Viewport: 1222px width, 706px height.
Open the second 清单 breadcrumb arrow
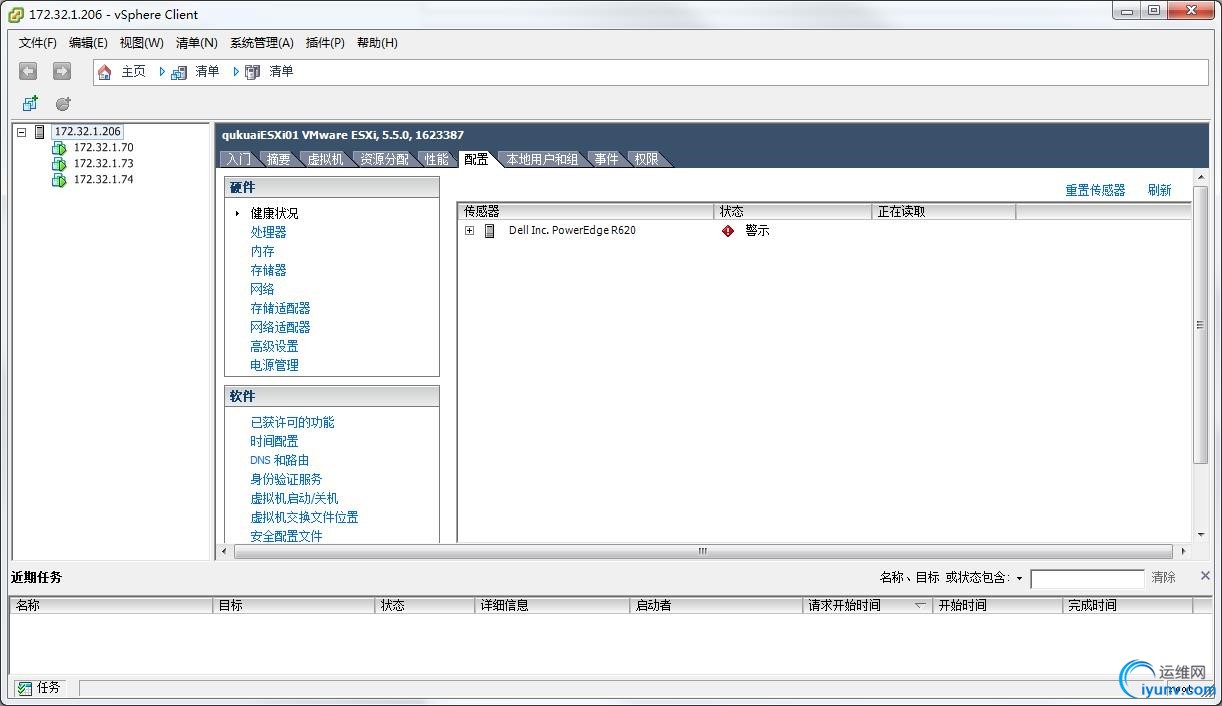pos(236,72)
